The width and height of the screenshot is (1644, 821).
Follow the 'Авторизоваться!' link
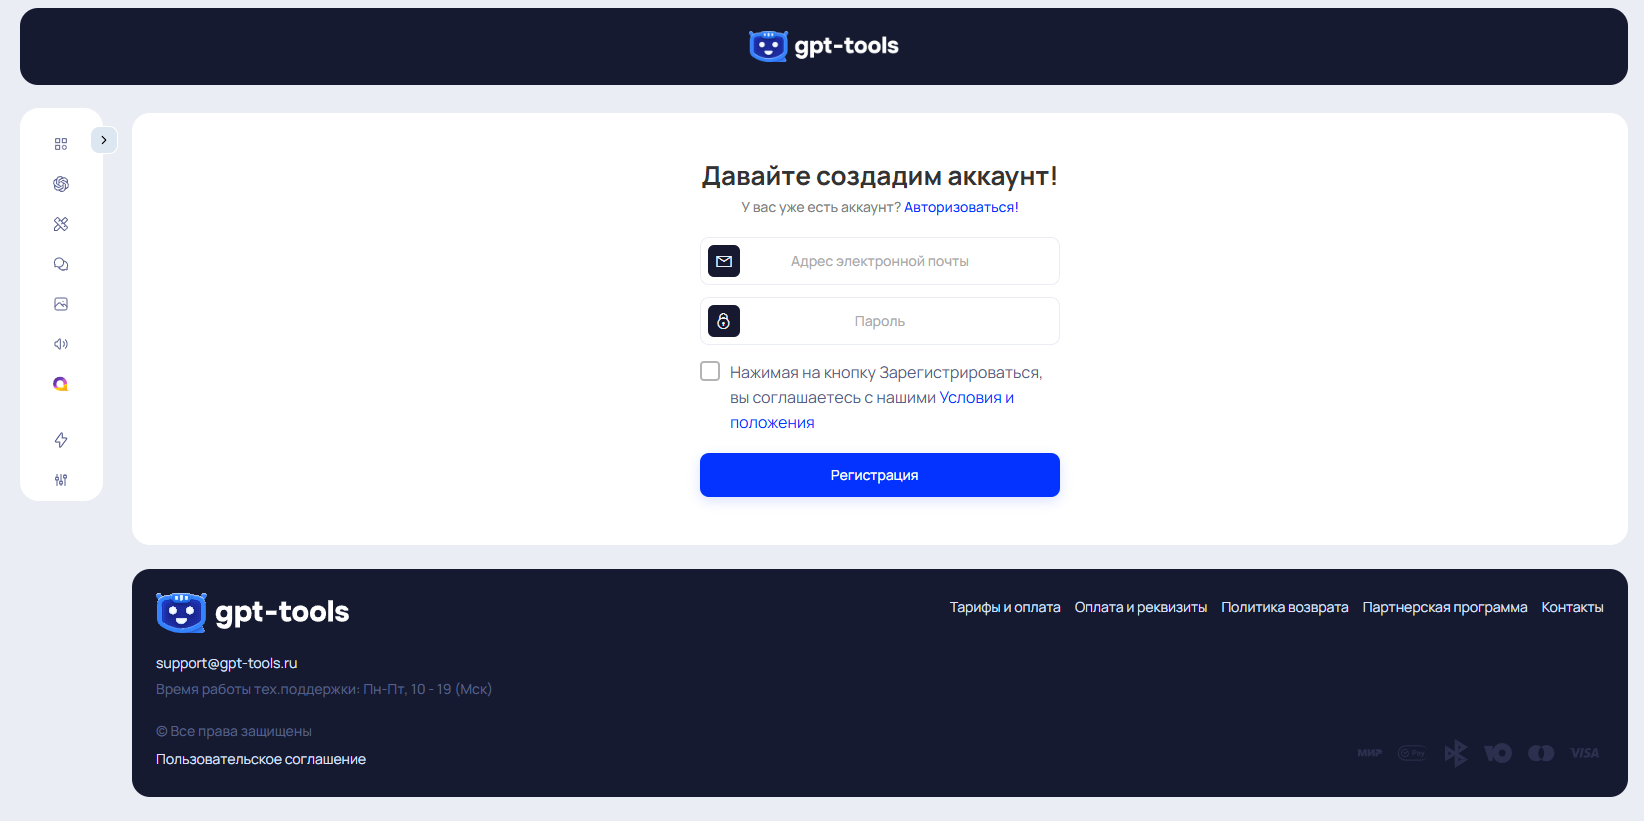(x=961, y=207)
